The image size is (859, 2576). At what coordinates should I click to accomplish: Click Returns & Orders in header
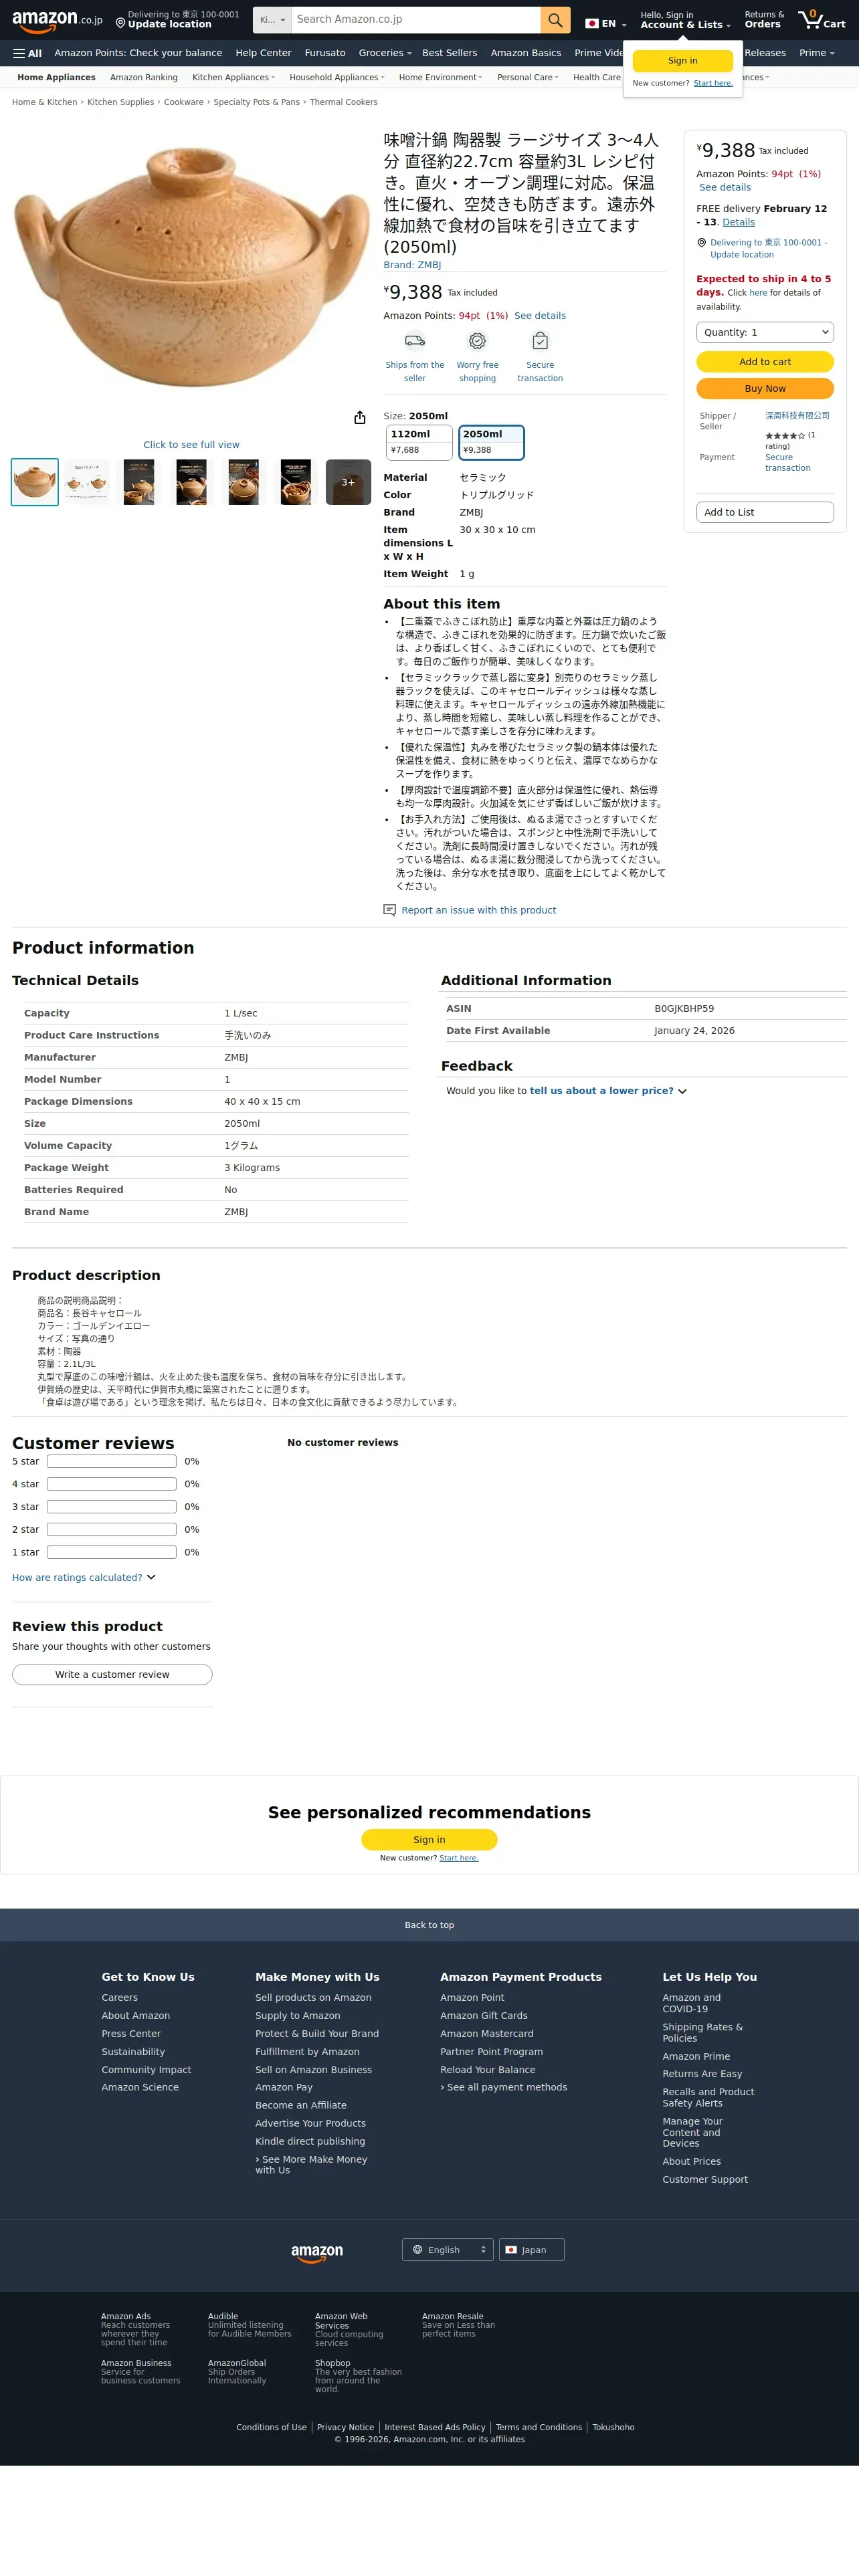point(764,20)
